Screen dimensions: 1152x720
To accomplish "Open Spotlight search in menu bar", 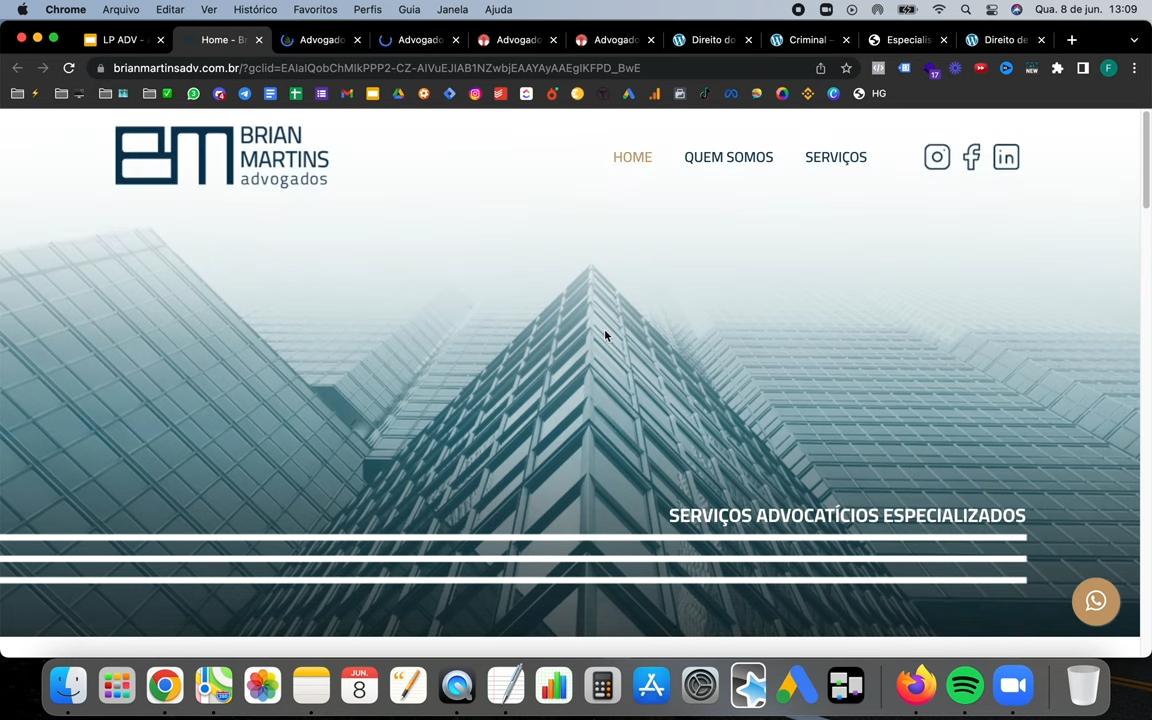I will pos(966,10).
